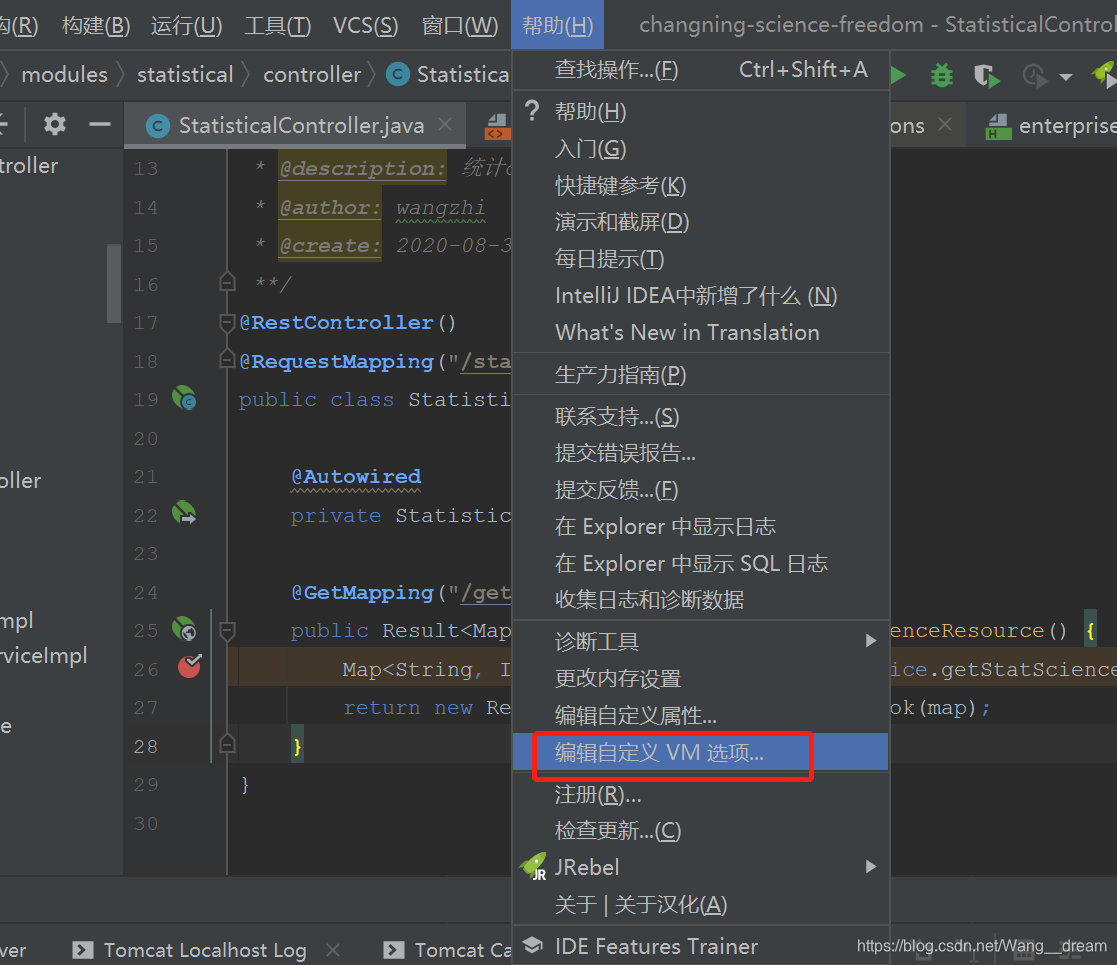The width and height of the screenshot is (1117, 965).
Task: Click the project panel vertical scrollbar
Action: (114, 283)
